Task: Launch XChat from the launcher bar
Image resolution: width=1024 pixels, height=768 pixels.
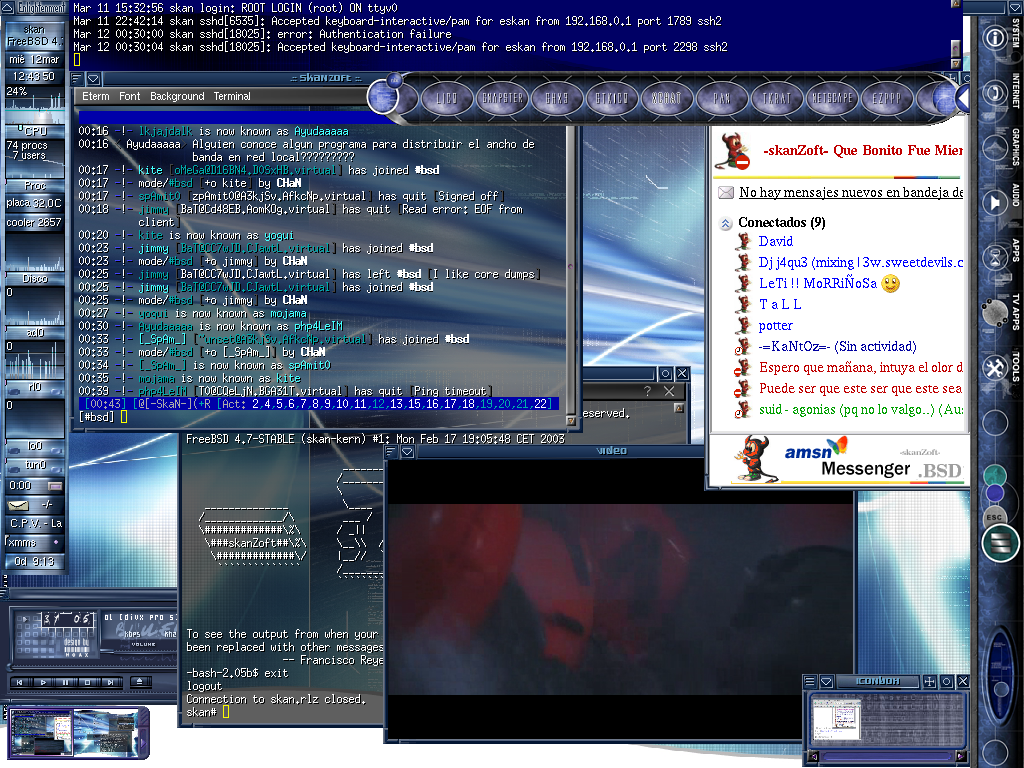Action: [667, 99]
